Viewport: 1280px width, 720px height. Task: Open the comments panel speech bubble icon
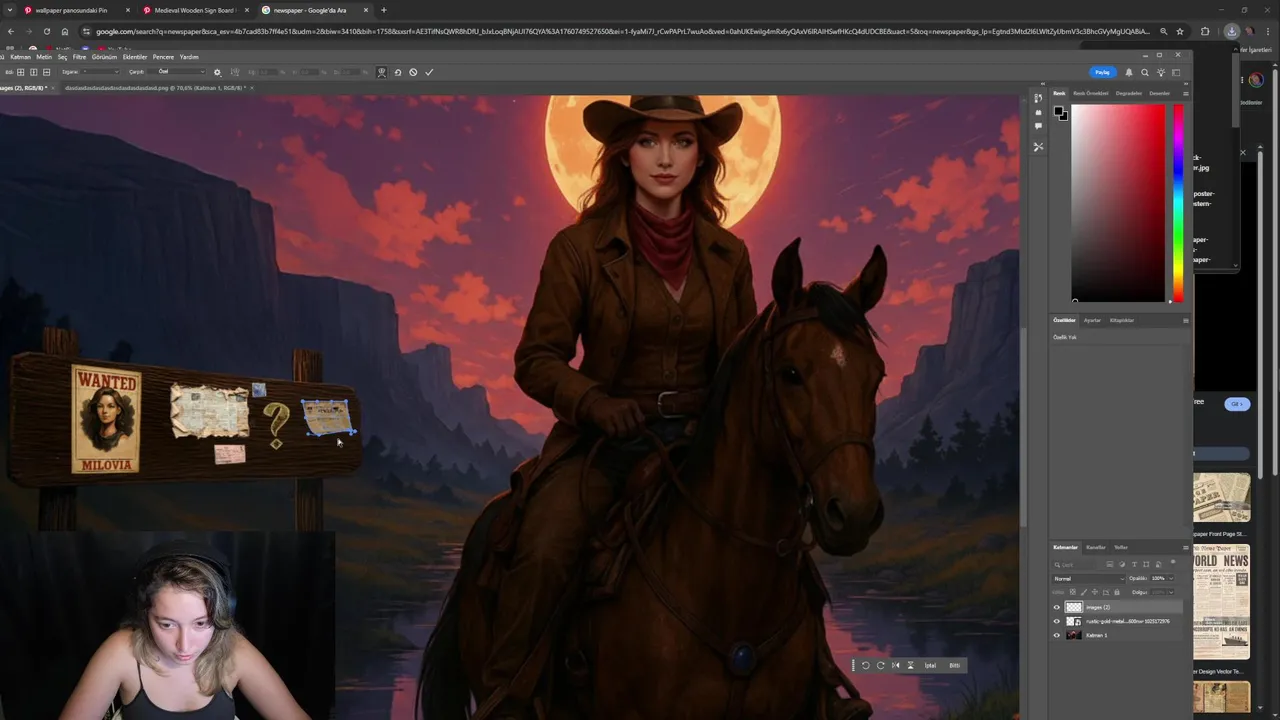click(x=1038, y=126)
